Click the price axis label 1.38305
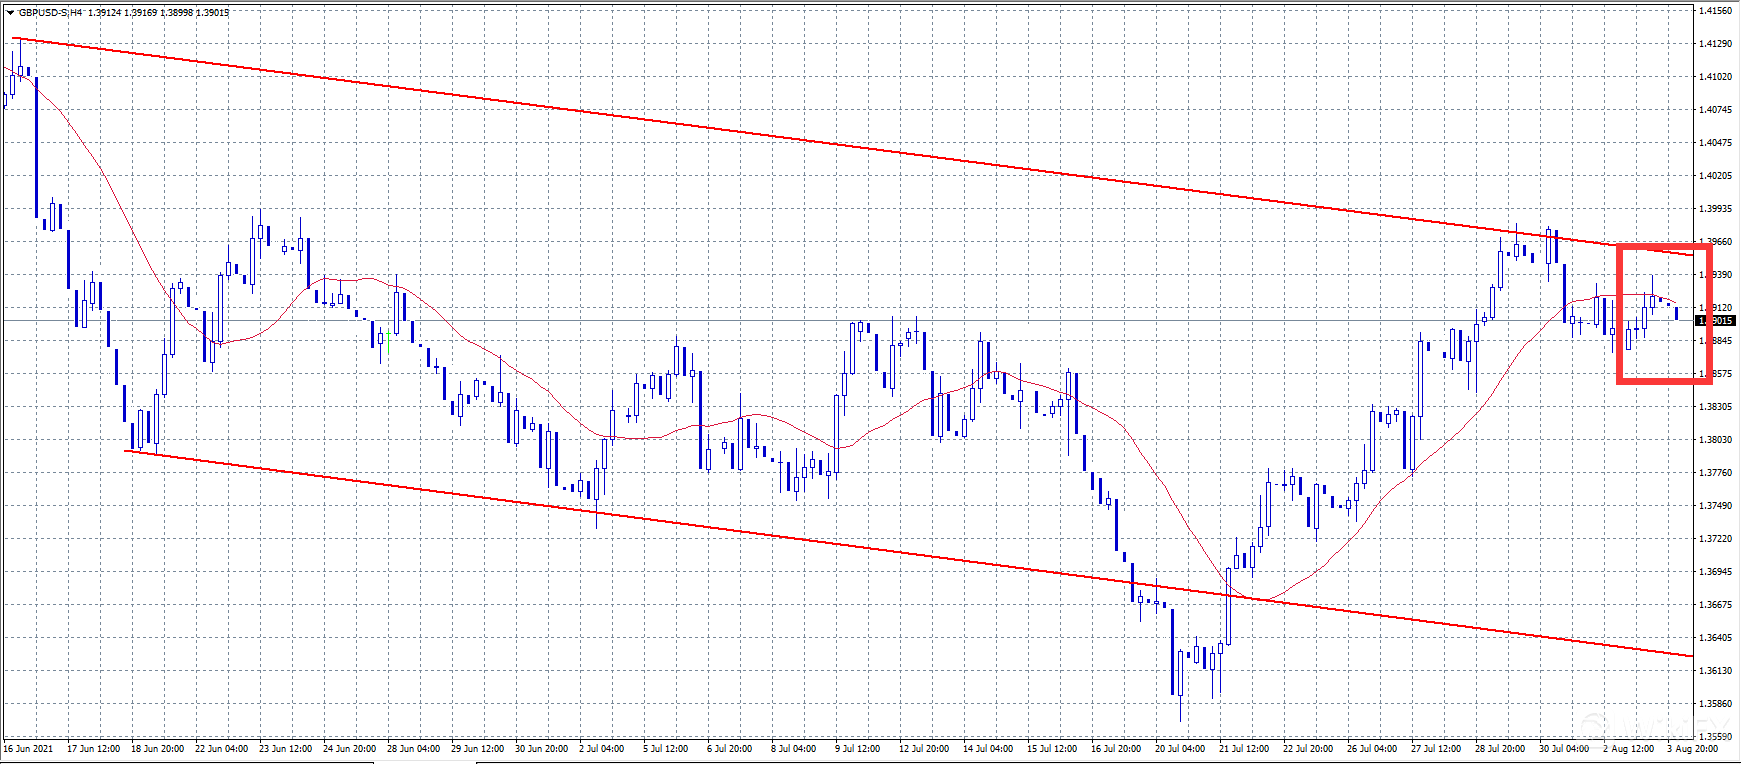This screenshot has width=1741, height=764. (1715, 407)
